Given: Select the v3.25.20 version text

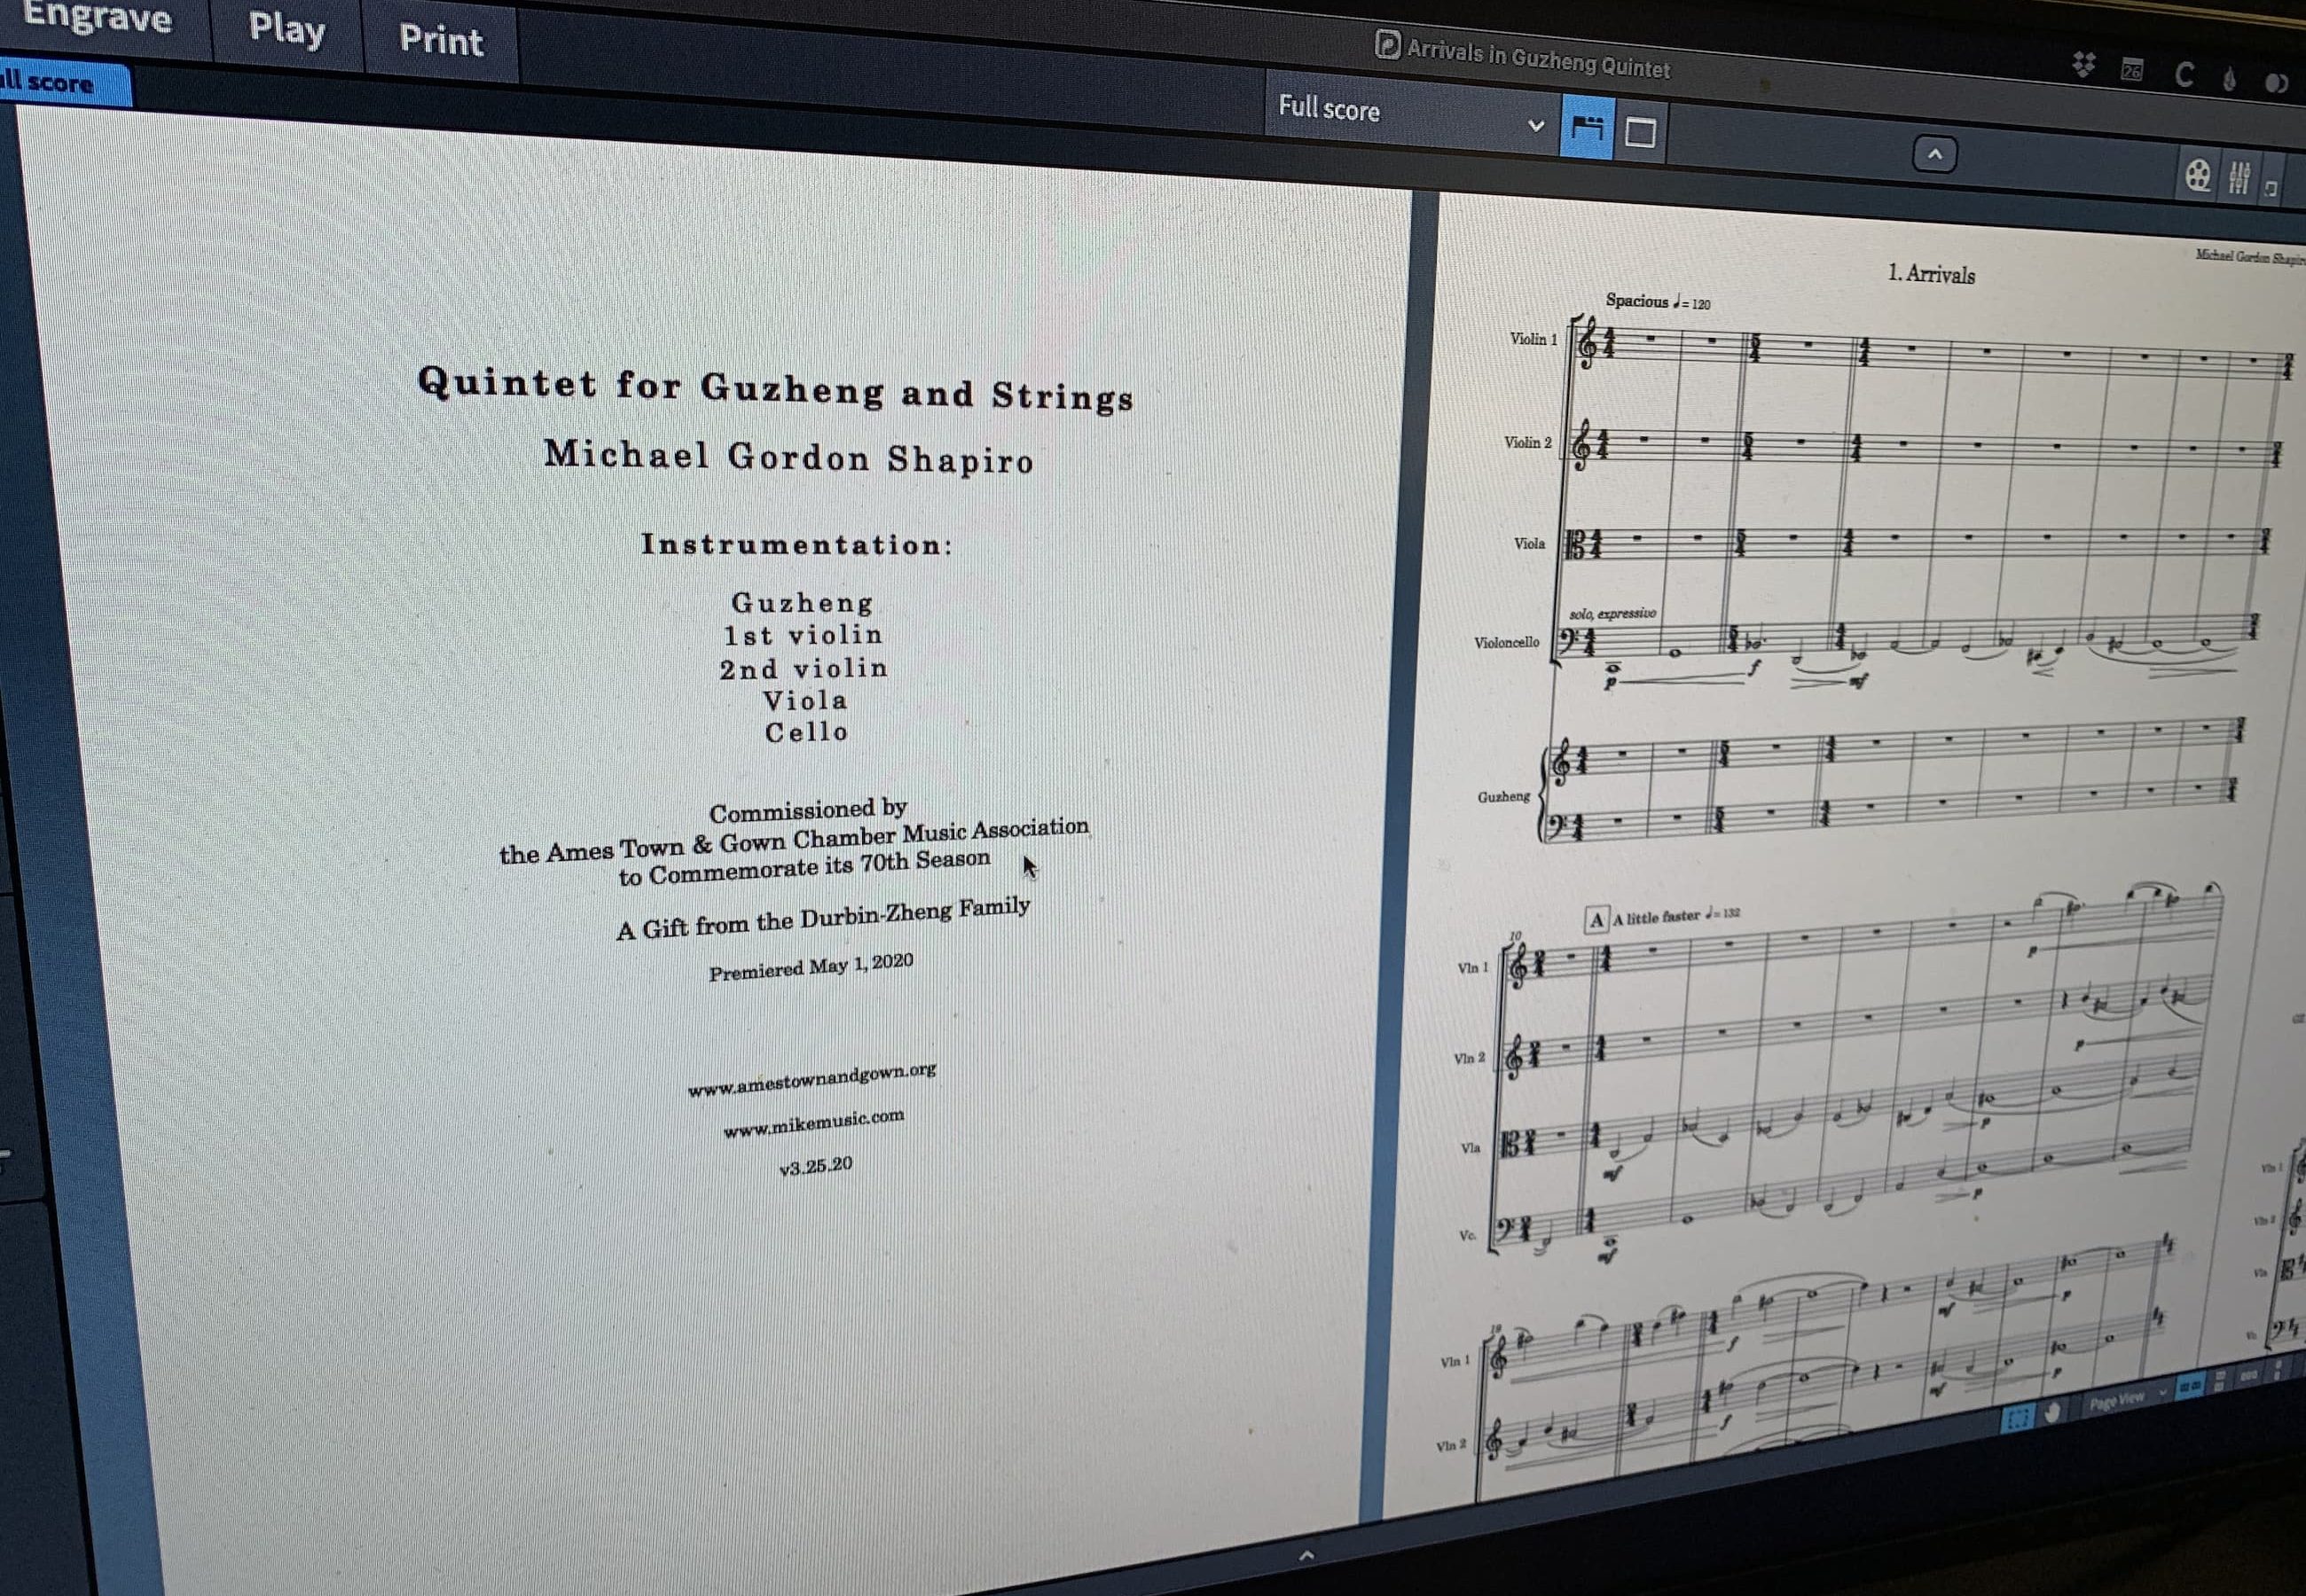Looking at the screenshot, I should click(816, 1165).
